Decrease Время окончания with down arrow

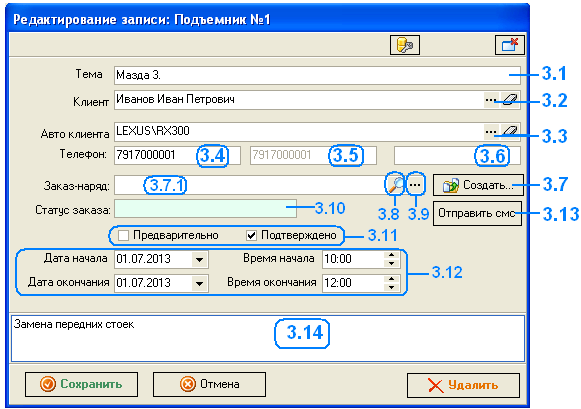tap(392, 287)
